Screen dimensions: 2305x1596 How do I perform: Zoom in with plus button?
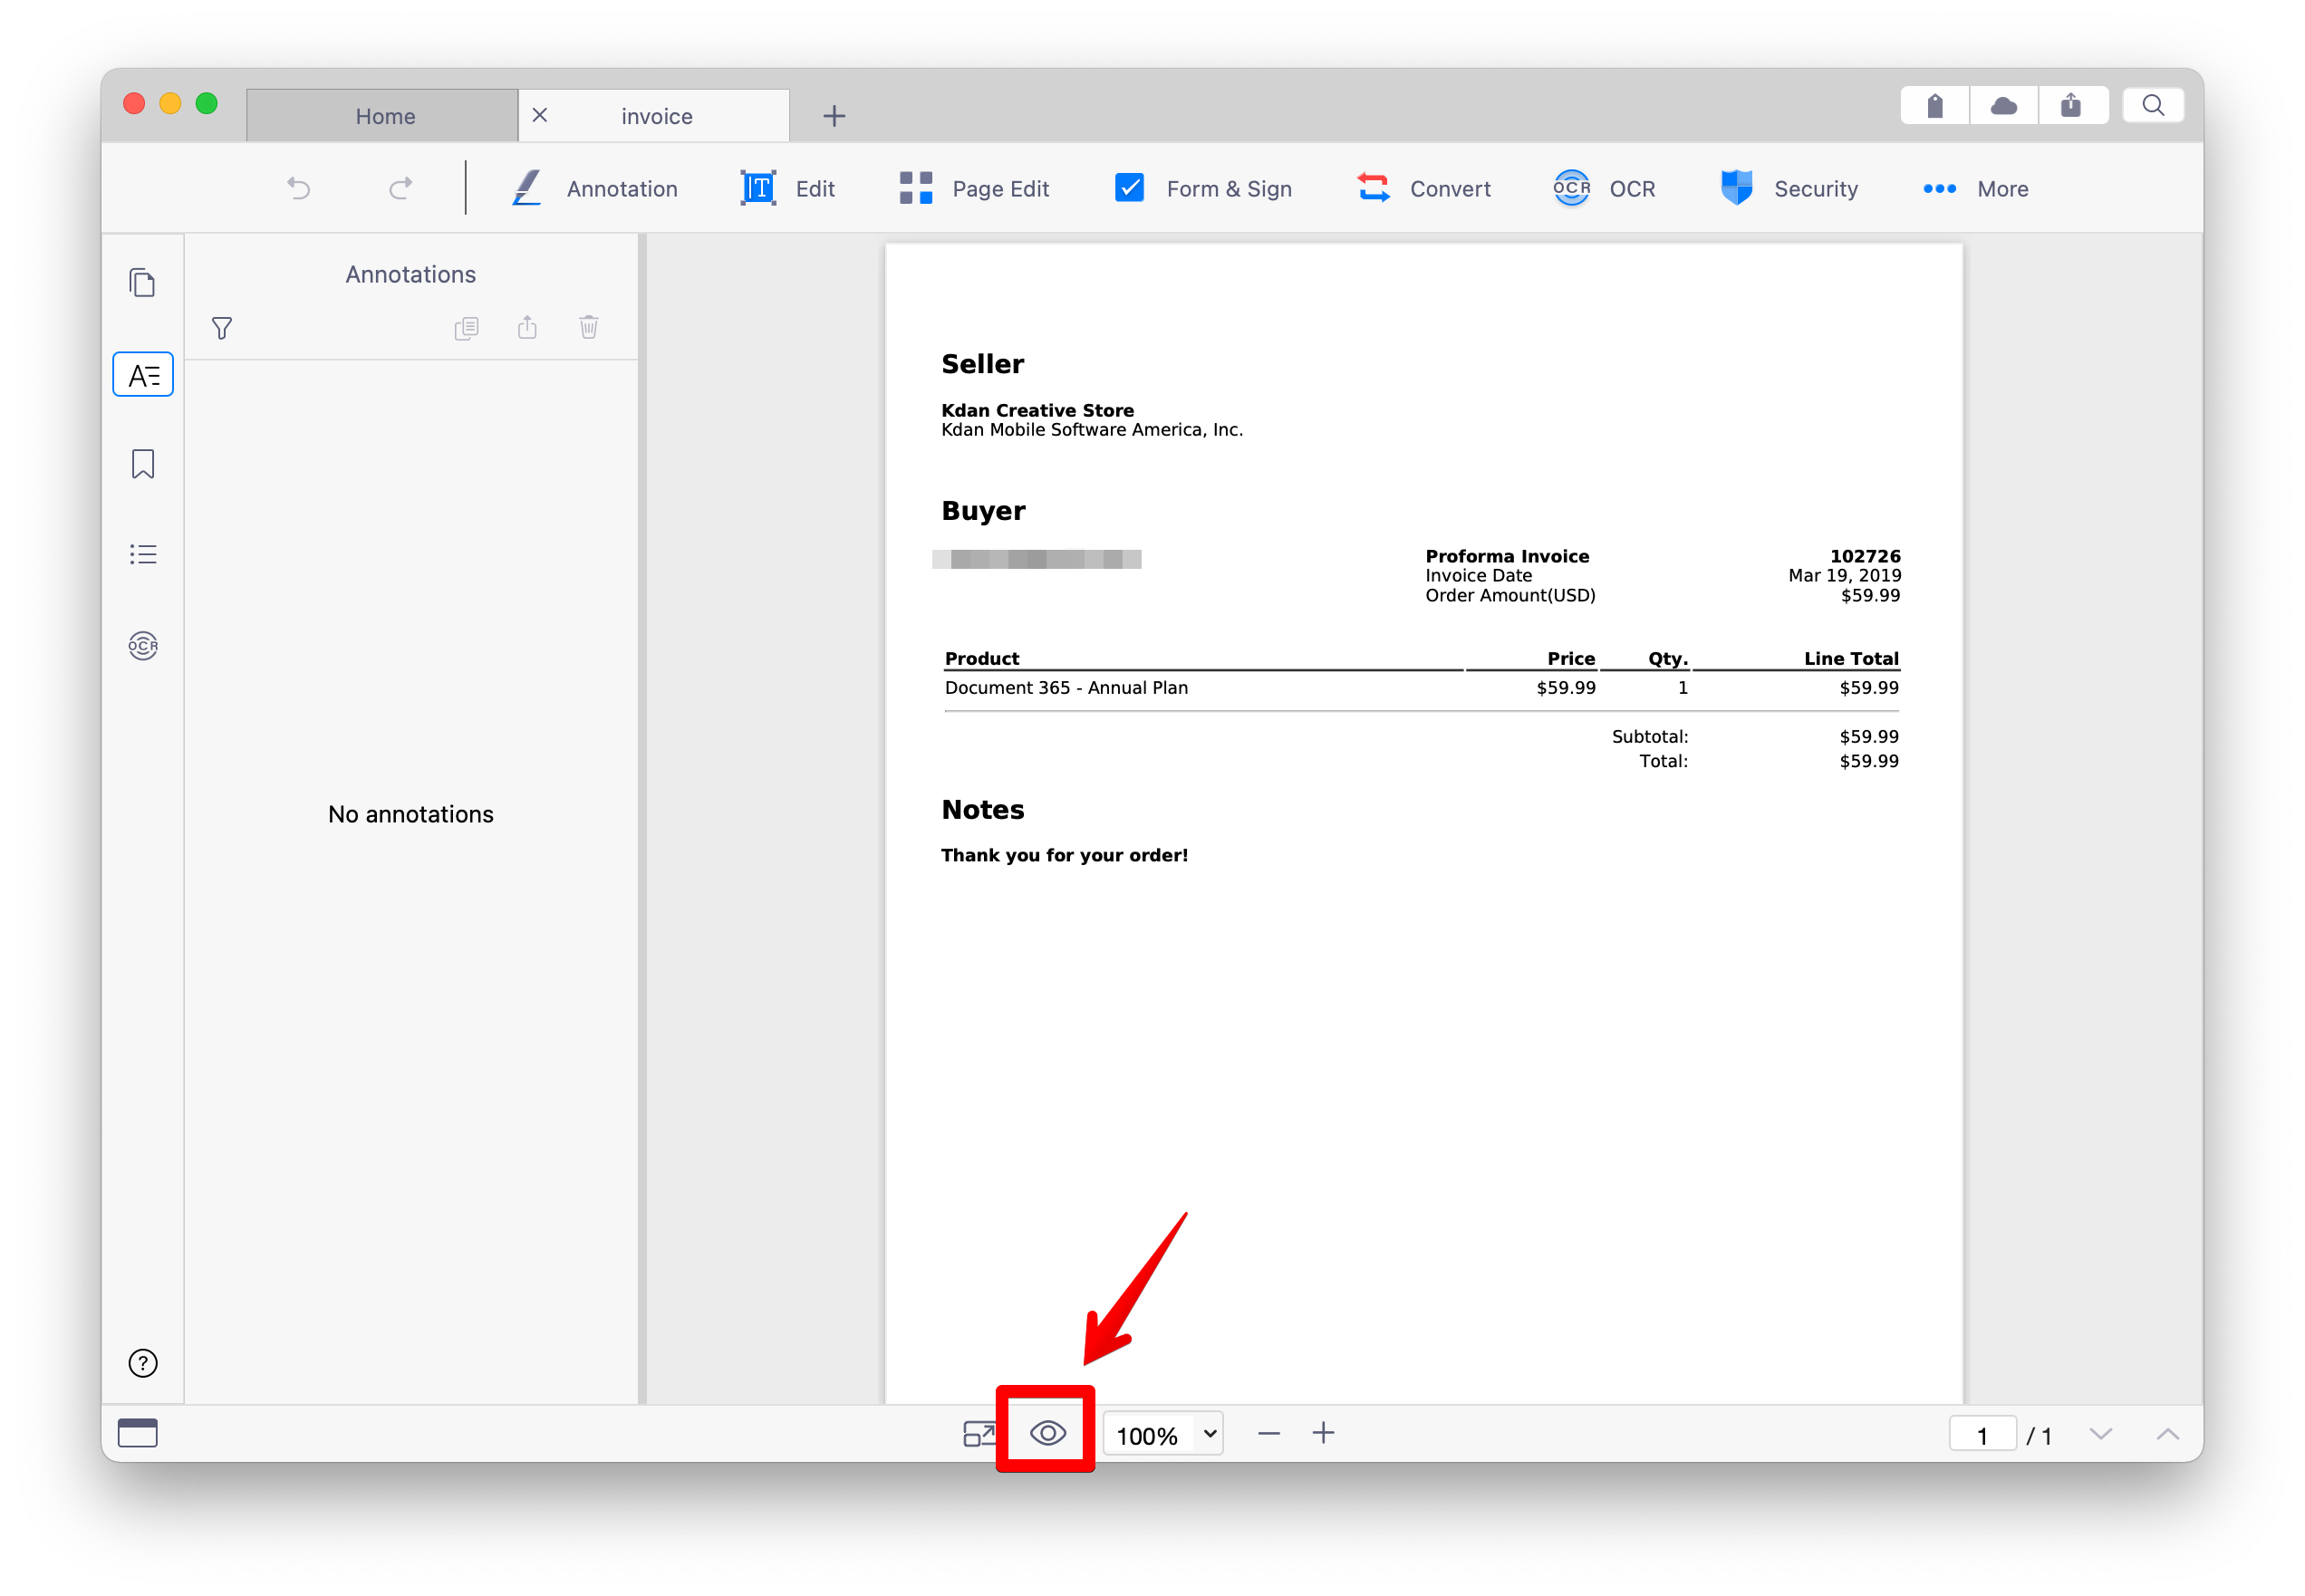tap(1324, 1433)
